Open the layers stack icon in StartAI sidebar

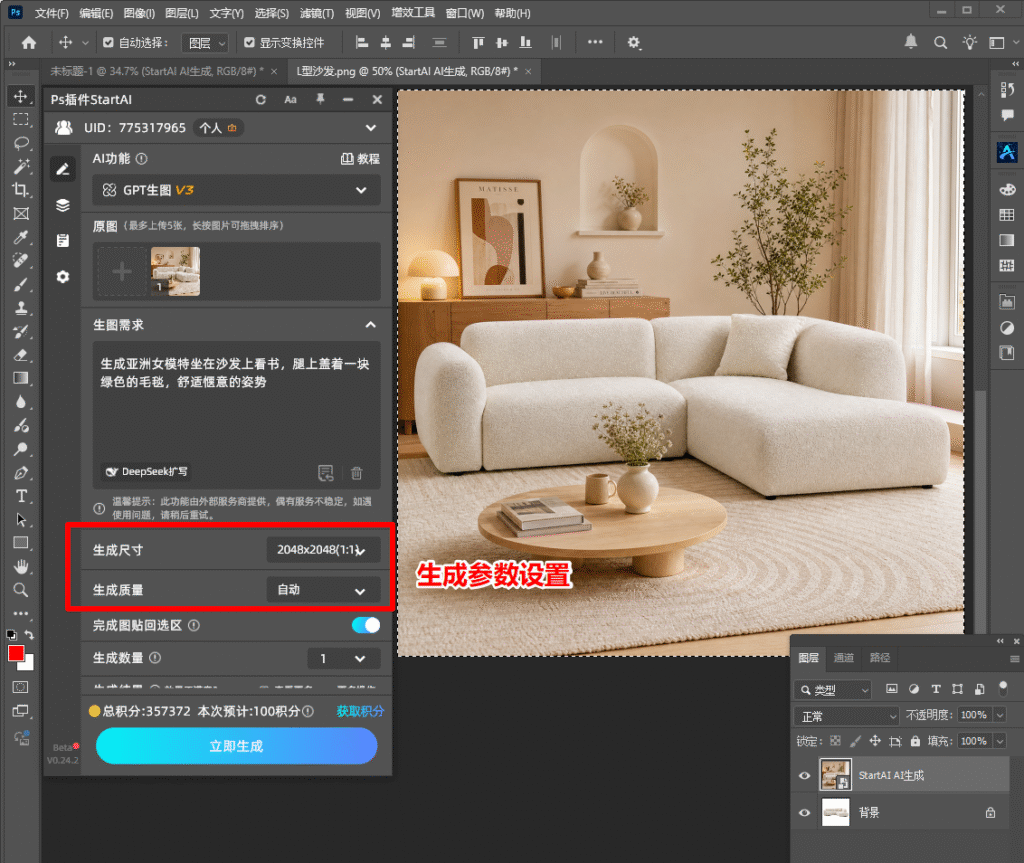[x=63, y=205]
